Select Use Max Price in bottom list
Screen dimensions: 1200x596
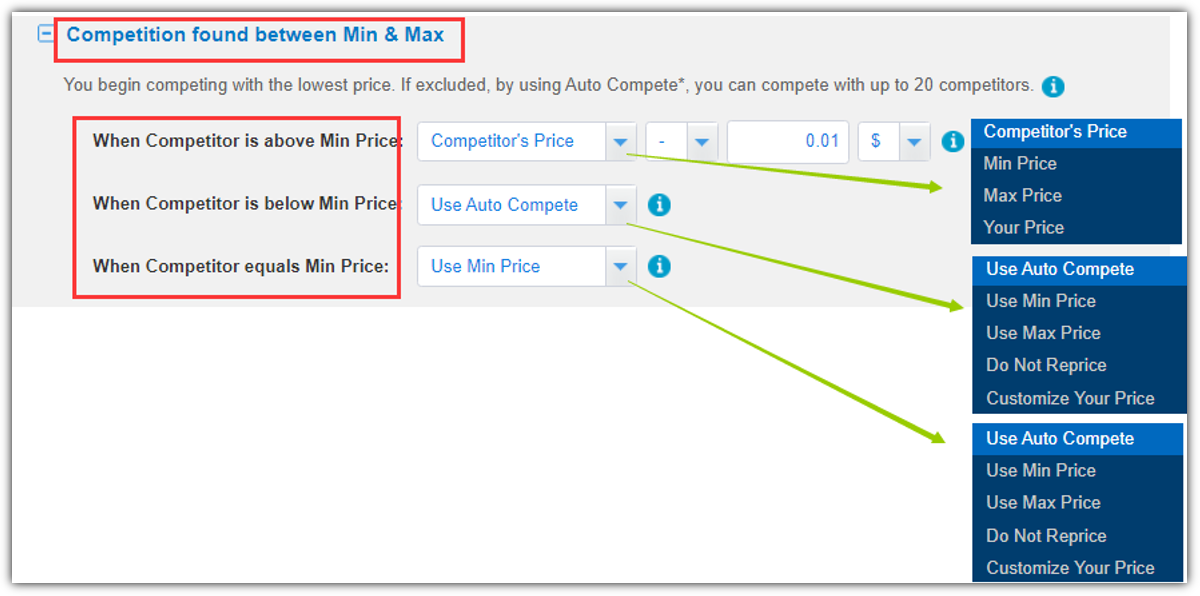point(1043,503)
